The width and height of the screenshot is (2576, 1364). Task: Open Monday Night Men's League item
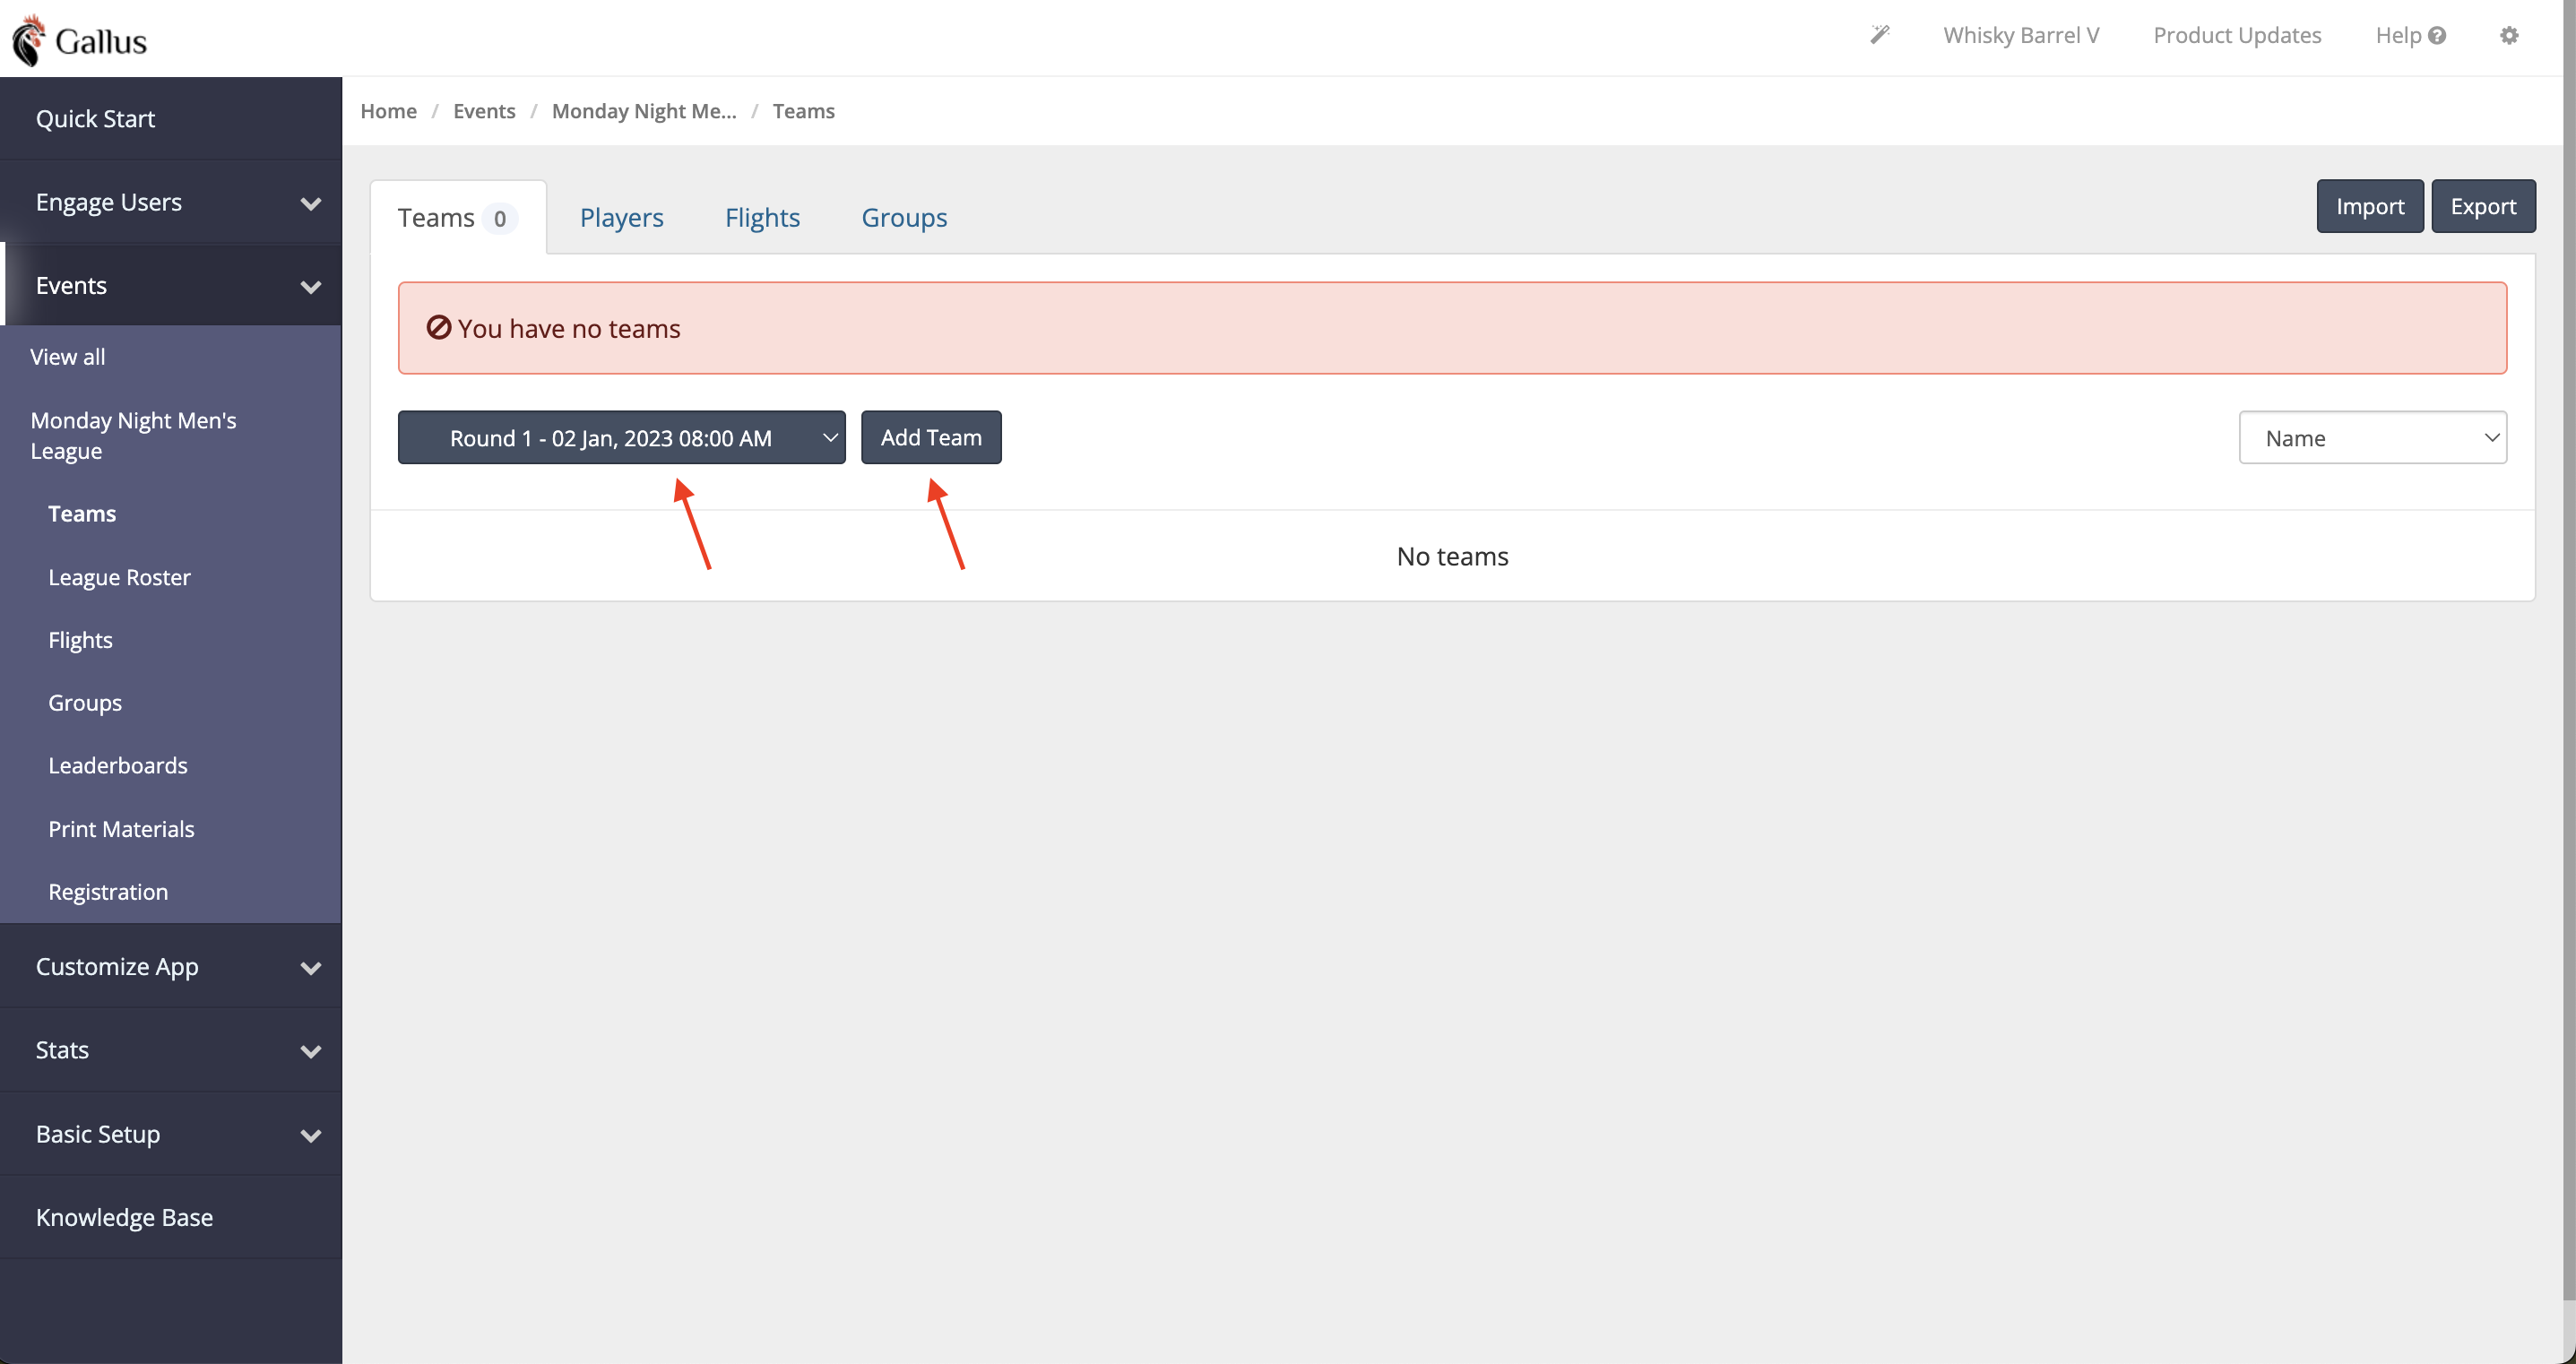(133, 435)
